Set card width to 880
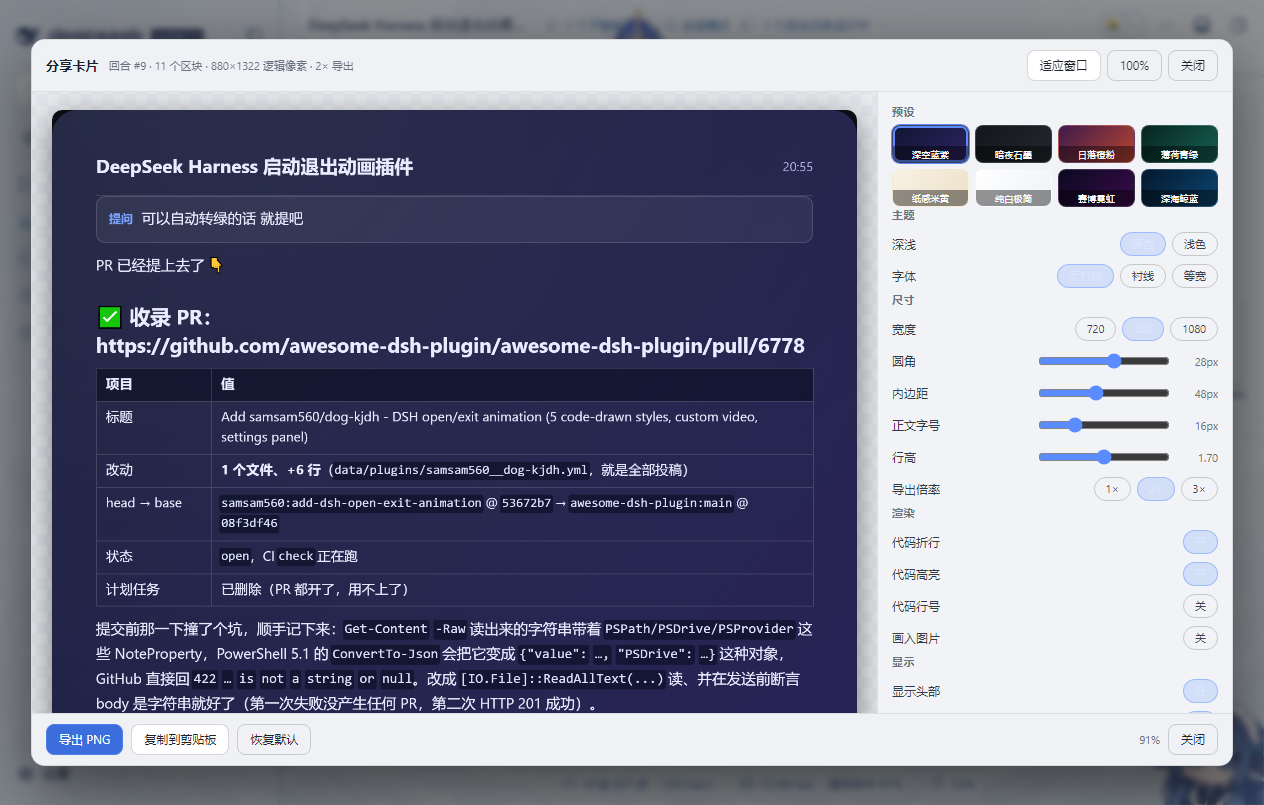 coord(1143,329)
